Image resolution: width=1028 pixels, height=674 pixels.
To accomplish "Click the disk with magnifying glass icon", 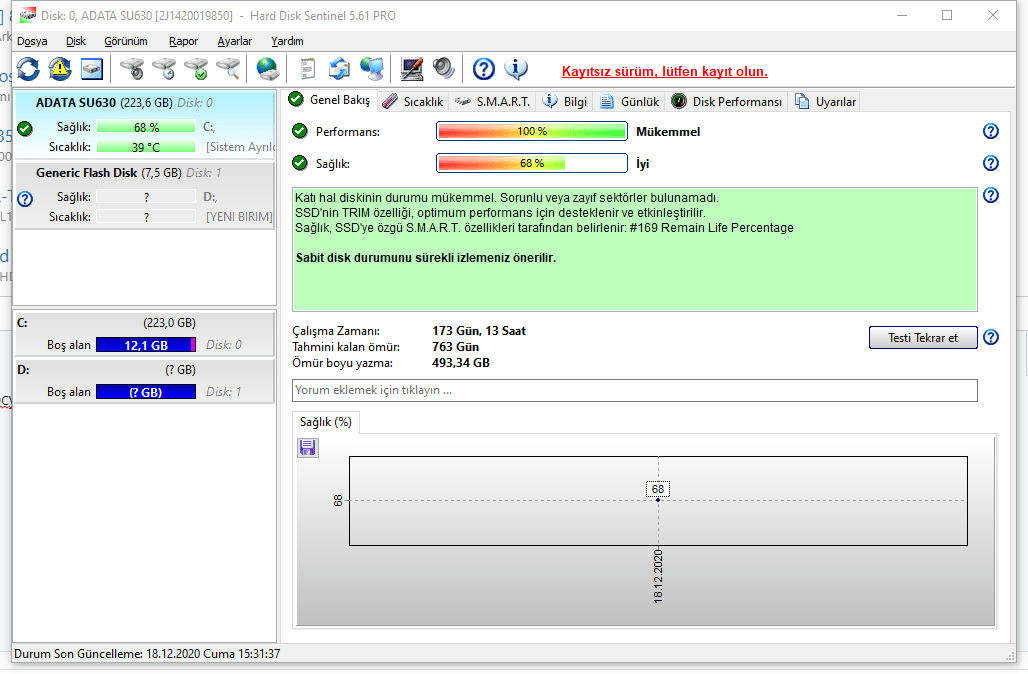I will [x=228, y=69].
